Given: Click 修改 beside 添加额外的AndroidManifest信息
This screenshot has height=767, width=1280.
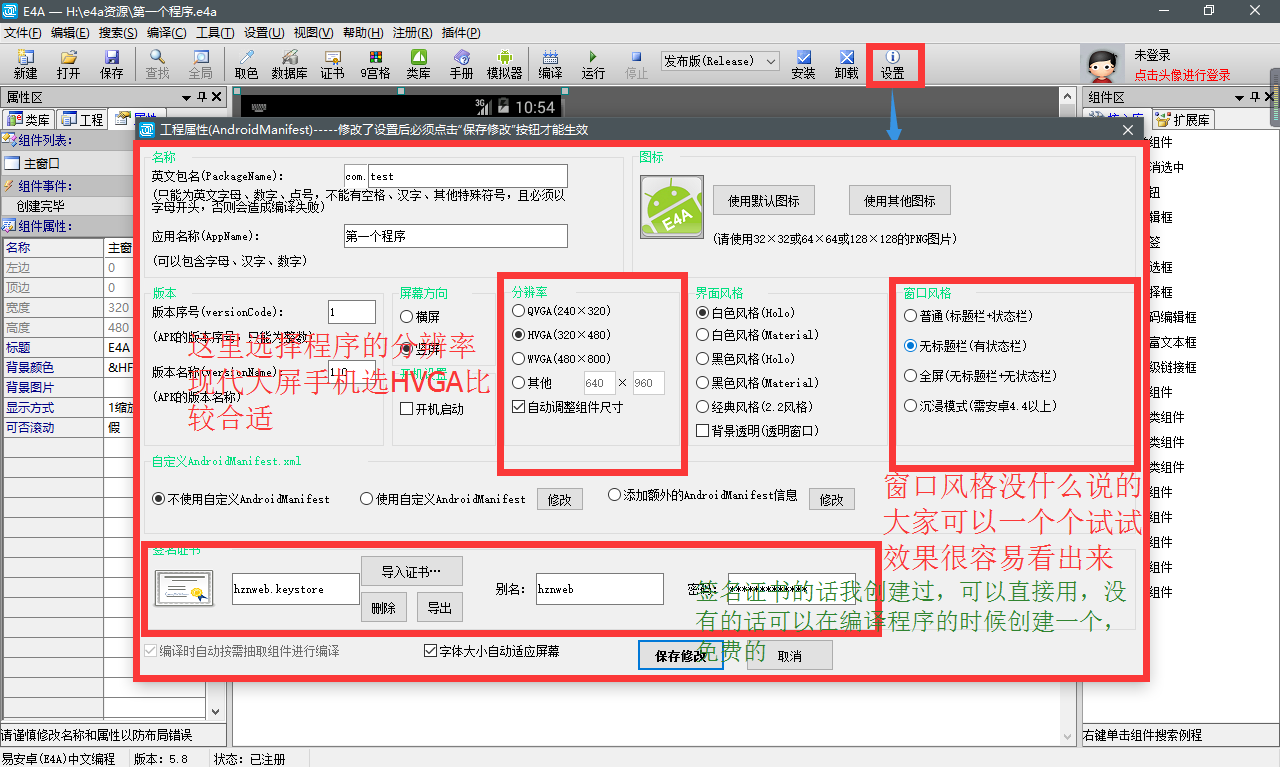Looking at the screenshot, I should [832, 499].
